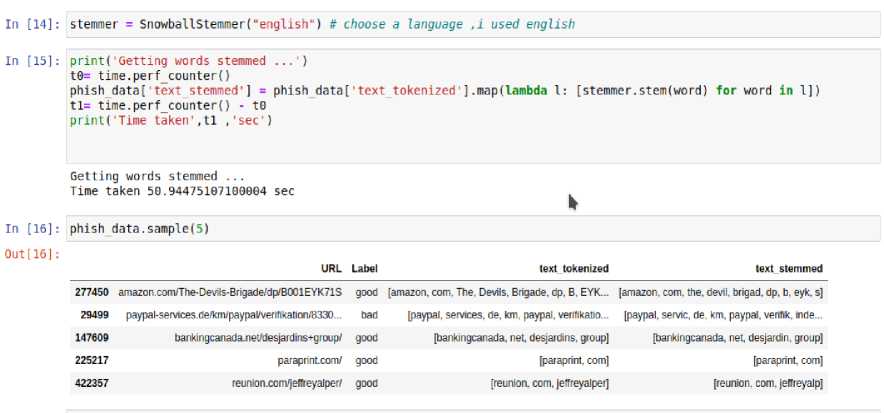Screen dimensions: 884x413
Task: Click the text_stemmed column header
Action: click(789, 269)
